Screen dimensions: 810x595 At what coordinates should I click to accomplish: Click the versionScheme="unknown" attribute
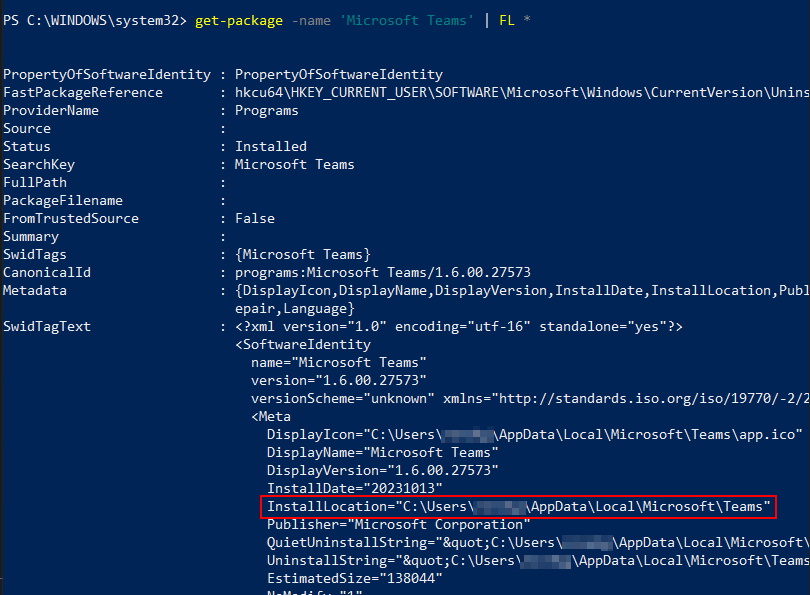pyautogui.click(x=342, y=399)
